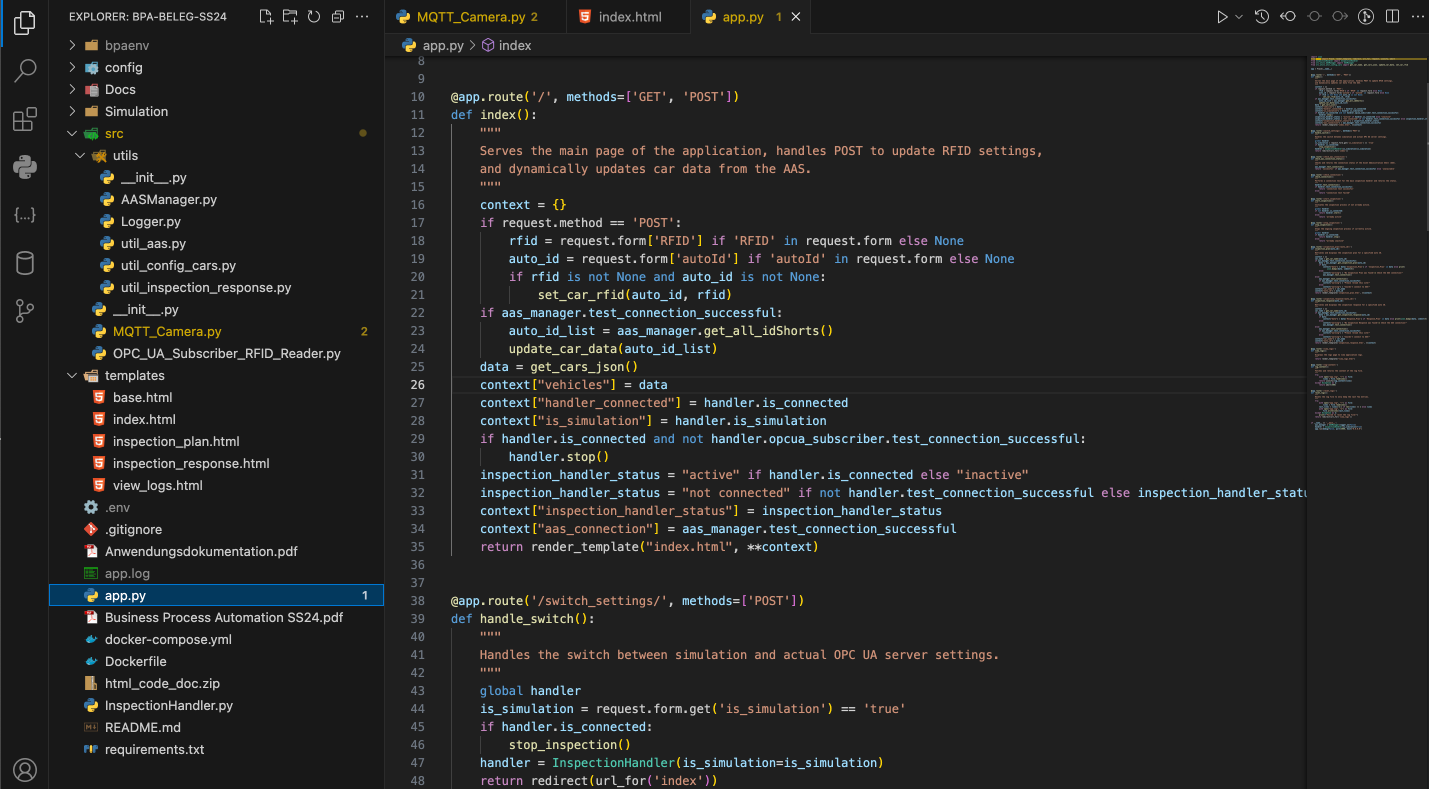
Task: Go to the next change
Action: pos(1340,17)
